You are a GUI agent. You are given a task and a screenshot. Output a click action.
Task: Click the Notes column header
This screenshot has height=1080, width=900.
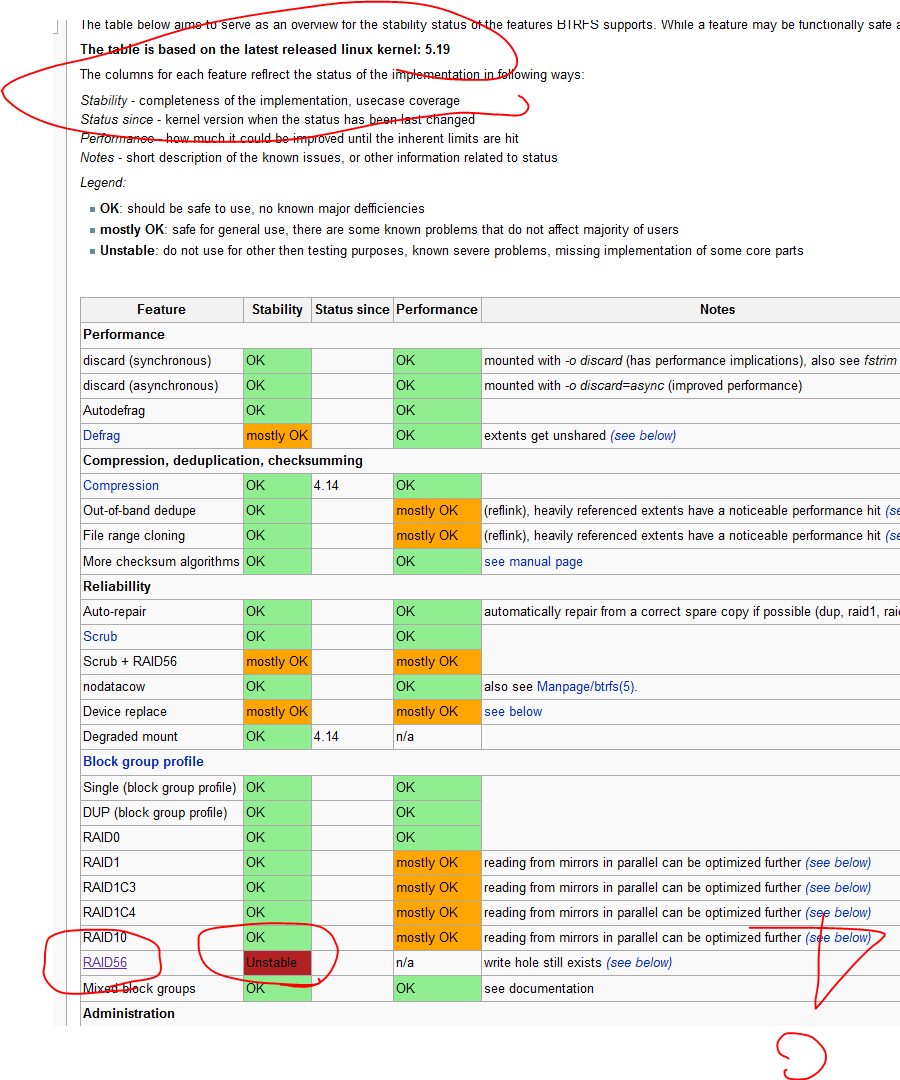click(x=691, y=309)
